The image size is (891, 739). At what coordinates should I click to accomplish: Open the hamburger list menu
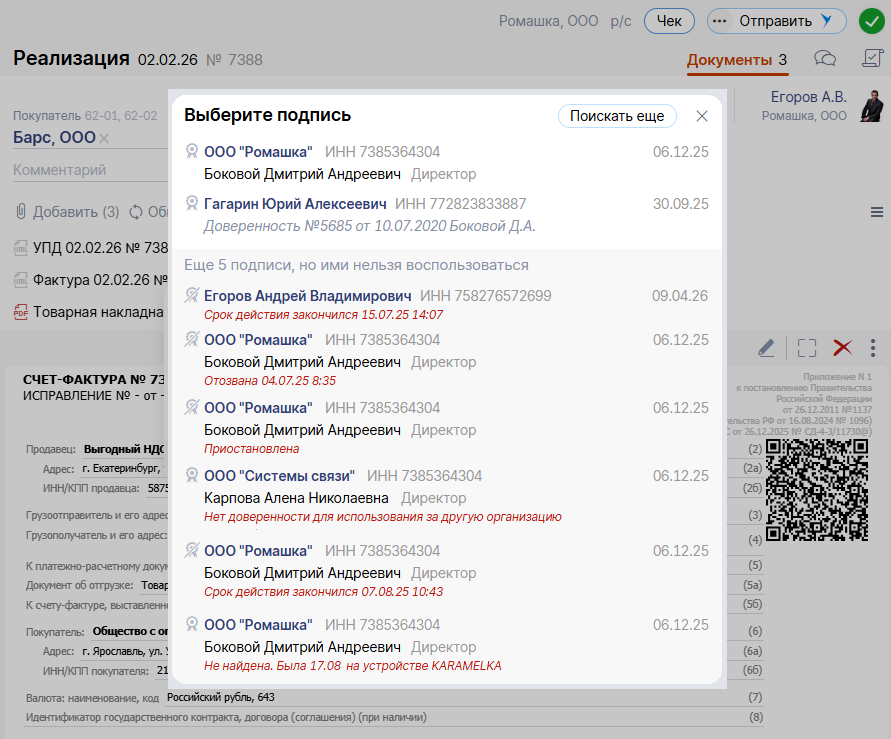pos(877,212)
